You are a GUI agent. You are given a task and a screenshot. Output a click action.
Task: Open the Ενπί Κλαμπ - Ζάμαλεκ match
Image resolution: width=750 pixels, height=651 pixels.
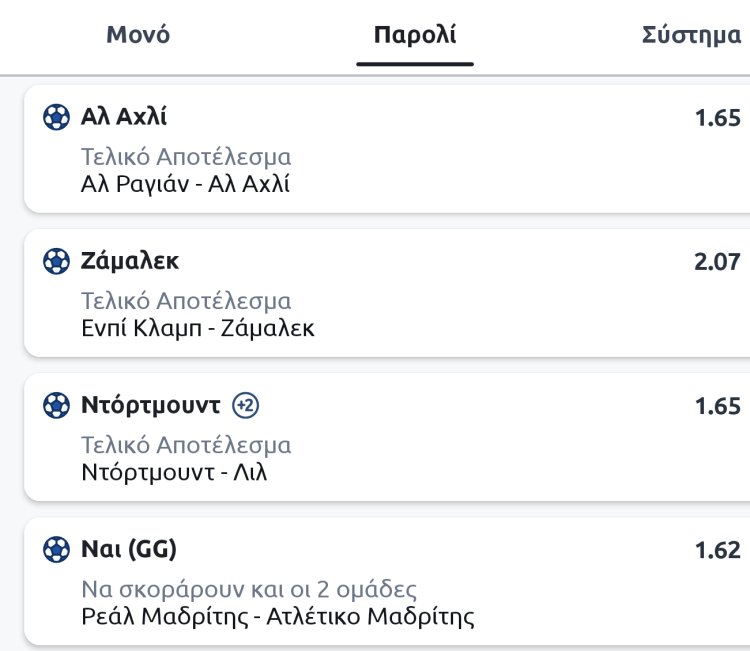click(x=197, y=328)
